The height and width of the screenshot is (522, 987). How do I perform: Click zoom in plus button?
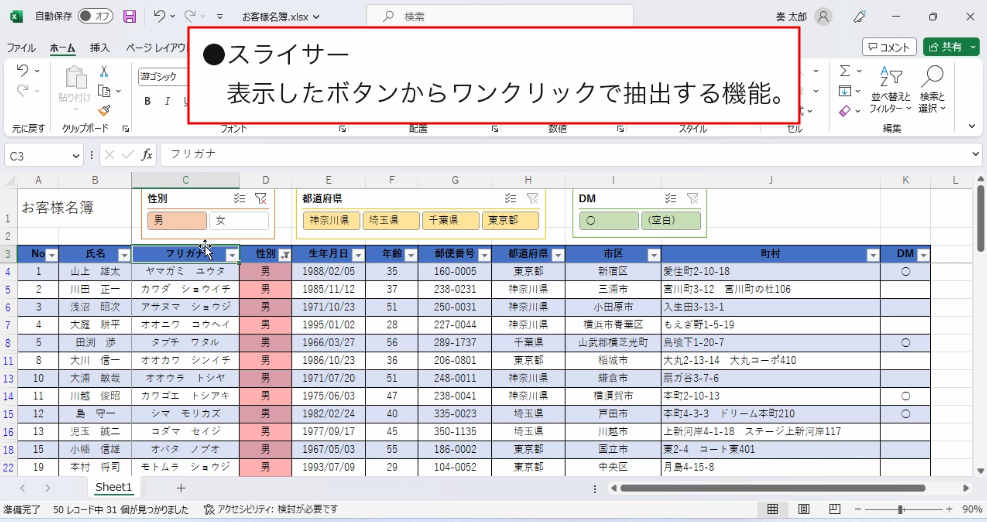[x=949, y=509]
